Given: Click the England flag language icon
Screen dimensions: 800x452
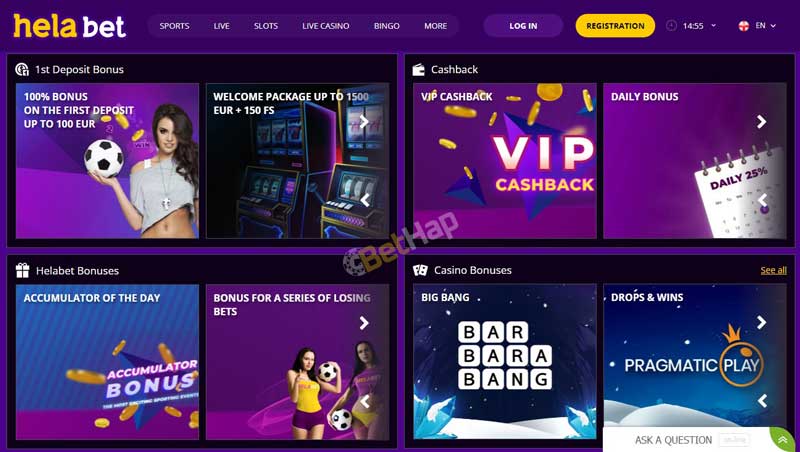Looking at the screenshot, I should click(744, 26).
